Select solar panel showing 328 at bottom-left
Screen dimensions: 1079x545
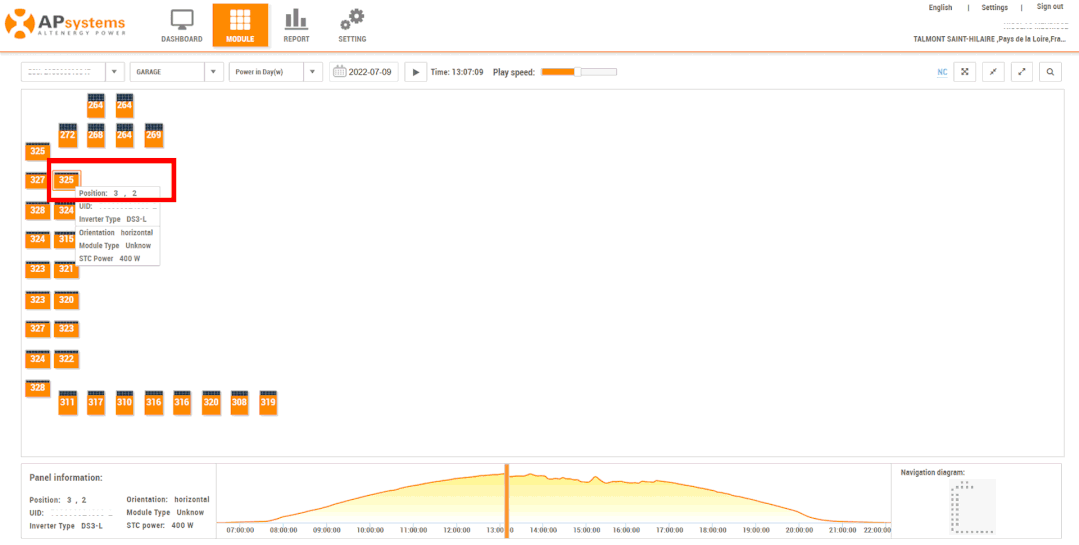tap(38, 387)
